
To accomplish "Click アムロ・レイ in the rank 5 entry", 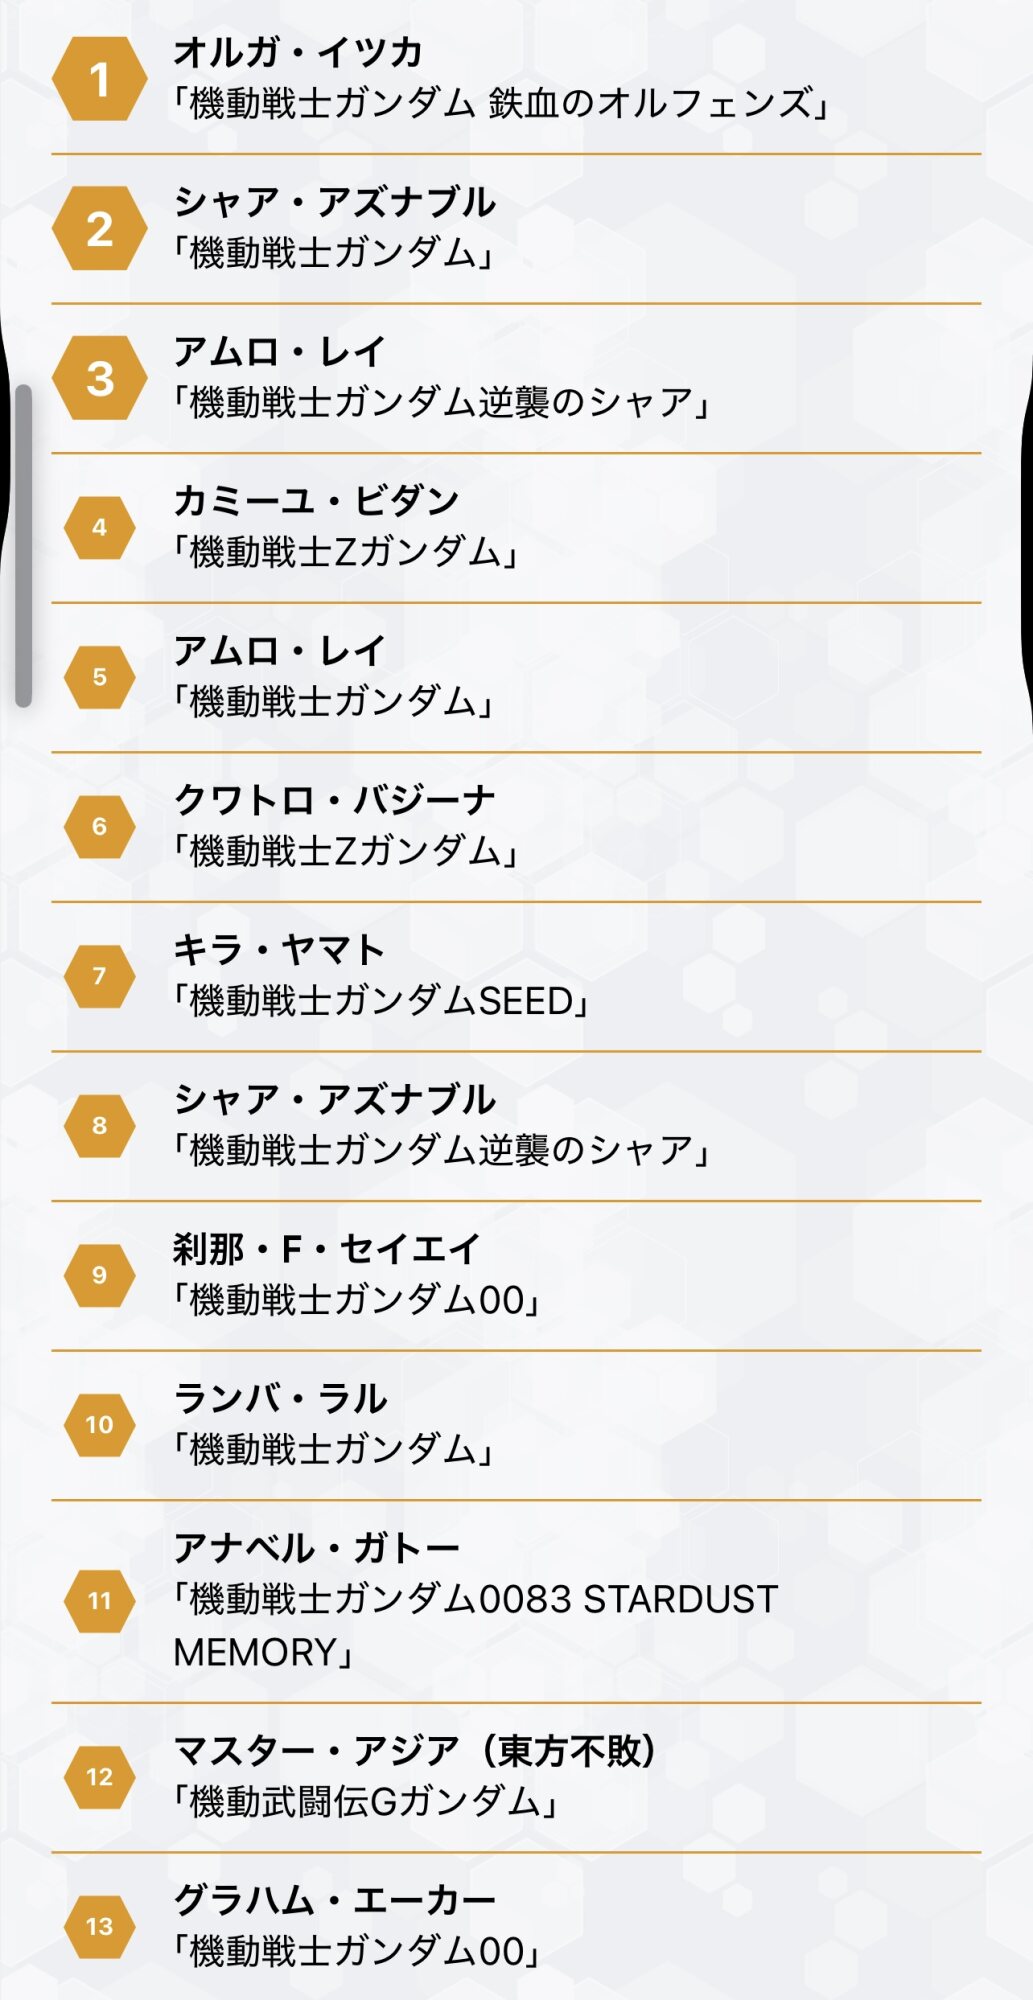I will click(279, 651).
